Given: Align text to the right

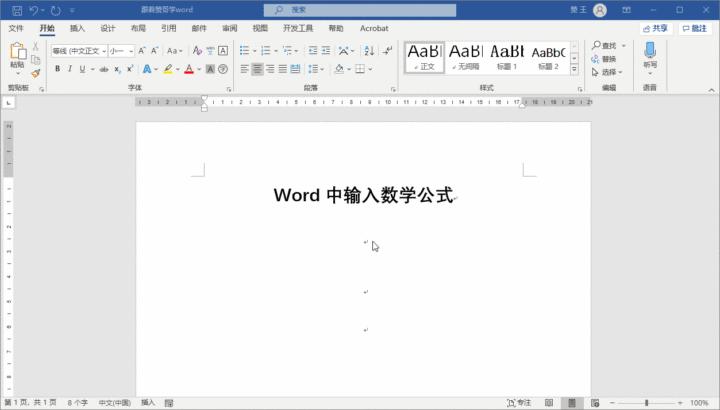Looking at the screenshot, I should tap(270, 69).
